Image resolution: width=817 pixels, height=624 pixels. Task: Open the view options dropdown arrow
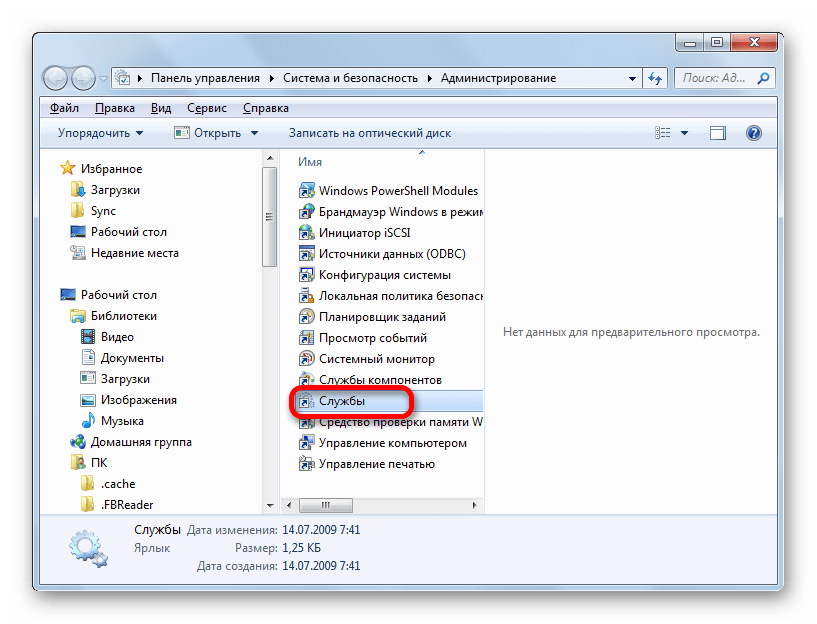coord(684,133)
